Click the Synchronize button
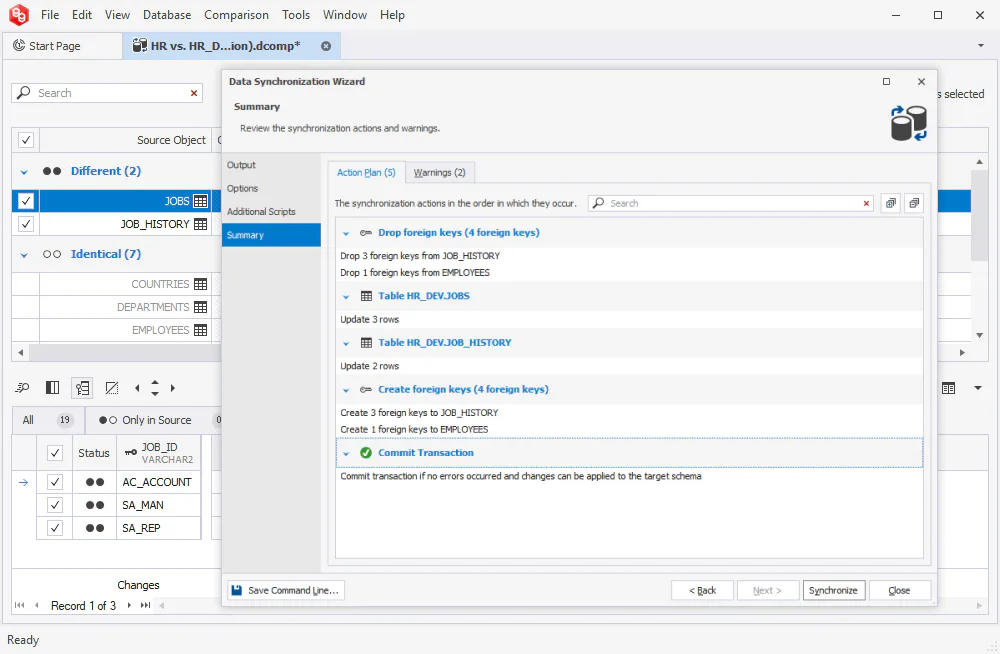The width and height of the screenshot is (1000, 654). pos(834,590)
